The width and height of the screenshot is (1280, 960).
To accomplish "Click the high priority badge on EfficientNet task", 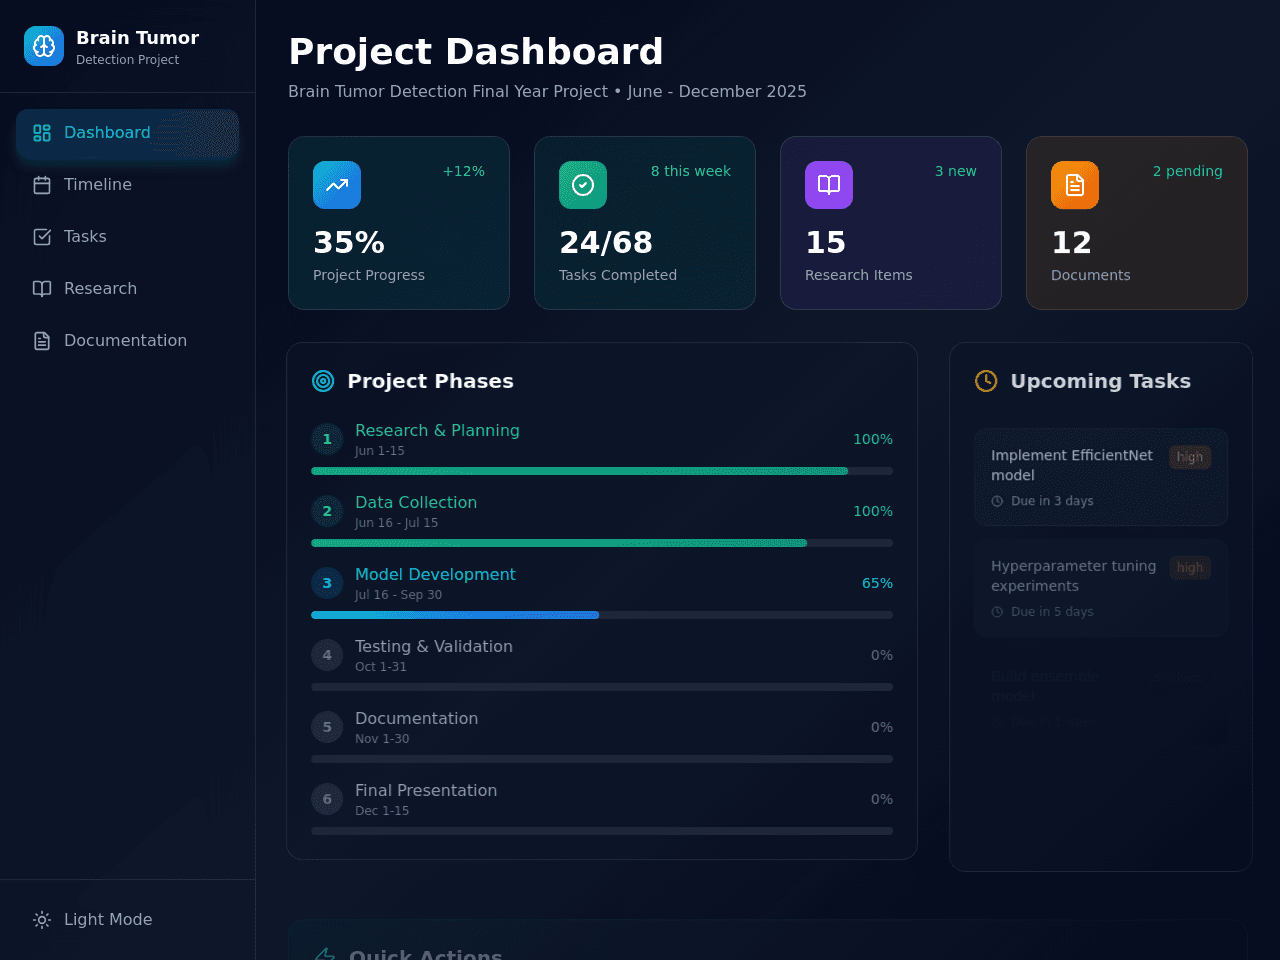I will (1190, 457).
